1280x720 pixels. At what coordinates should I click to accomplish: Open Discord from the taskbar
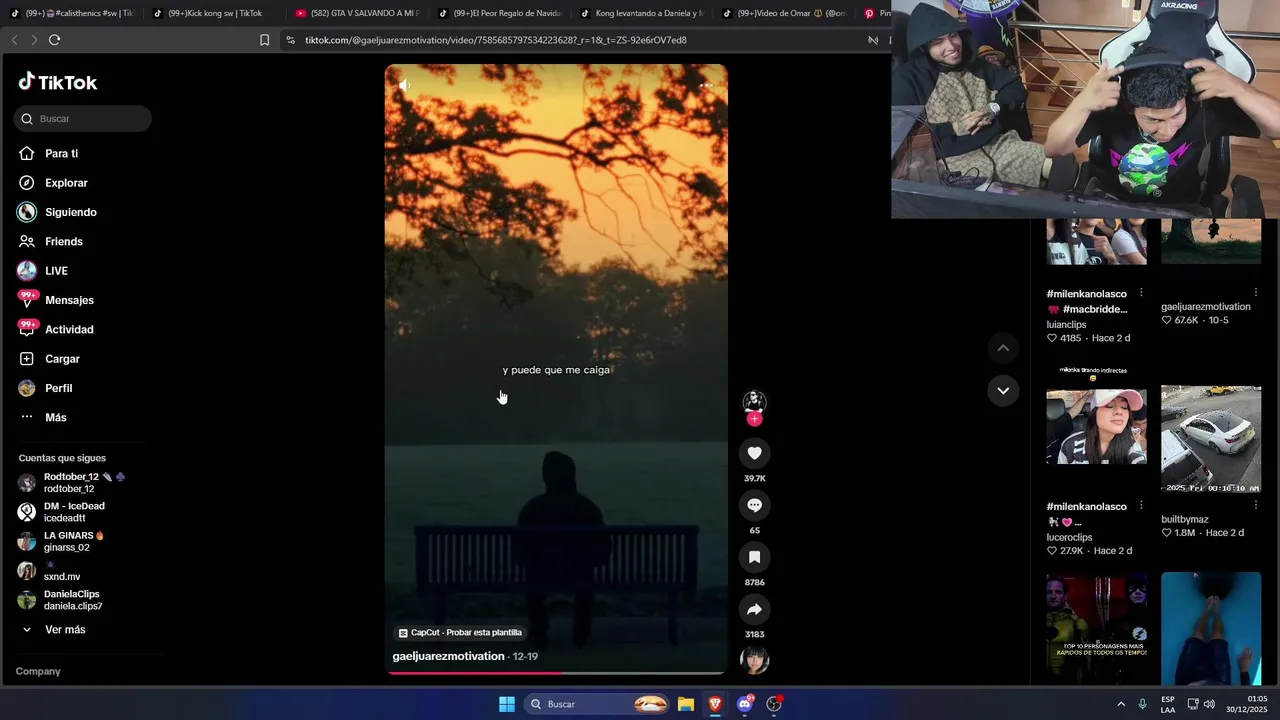click(744, 704)
